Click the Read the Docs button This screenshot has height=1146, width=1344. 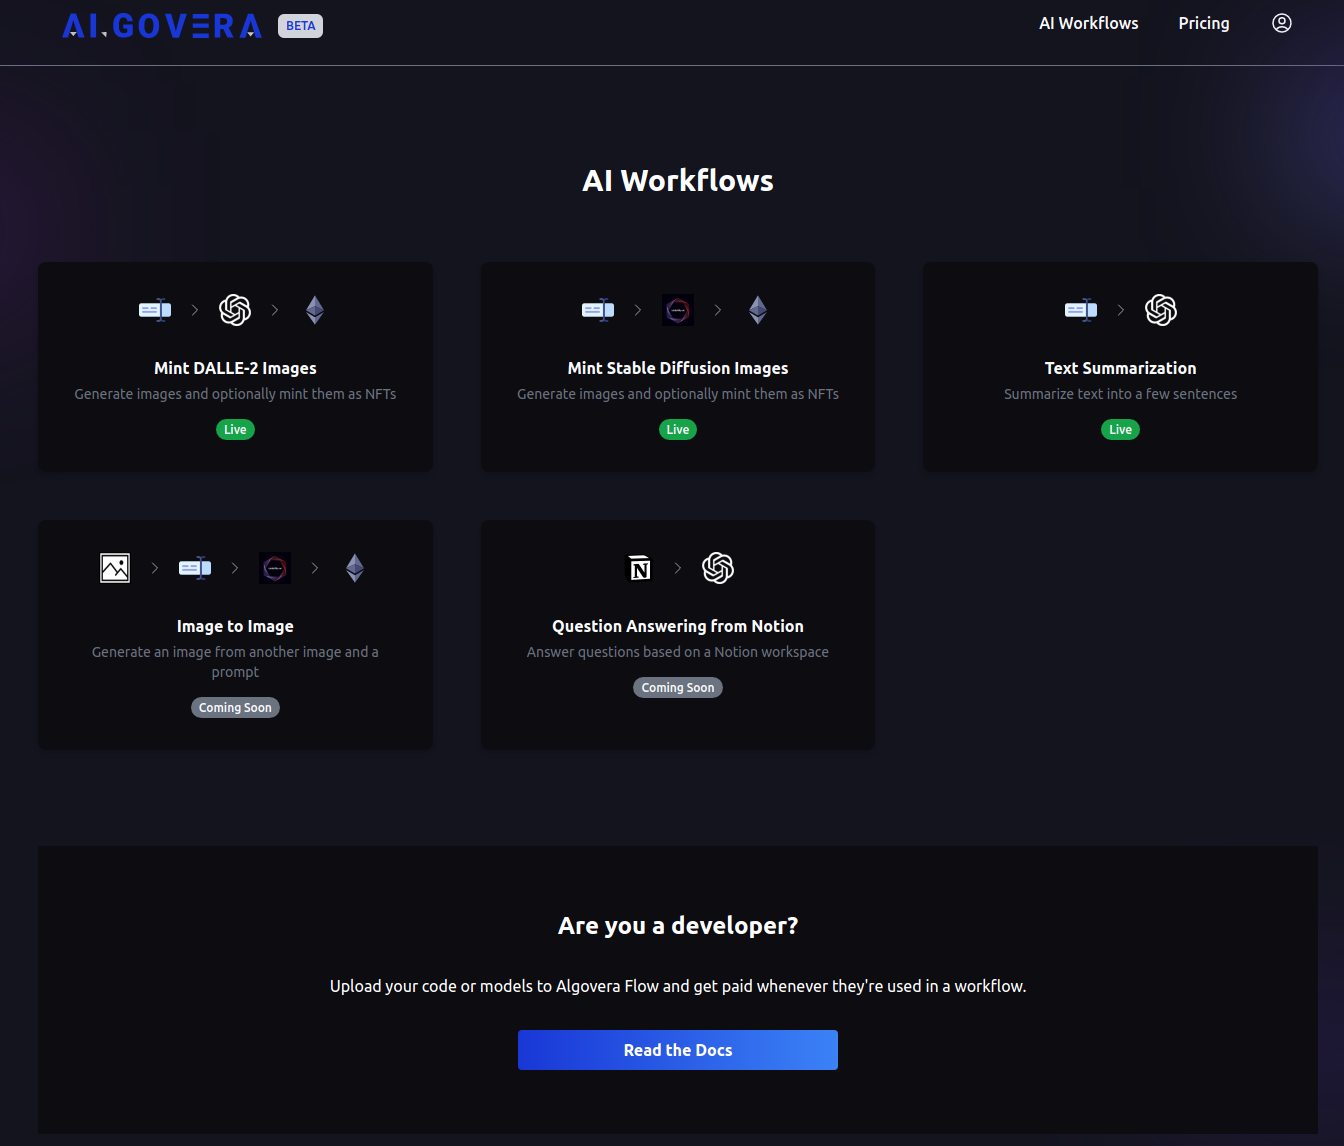pos(678,1050)
